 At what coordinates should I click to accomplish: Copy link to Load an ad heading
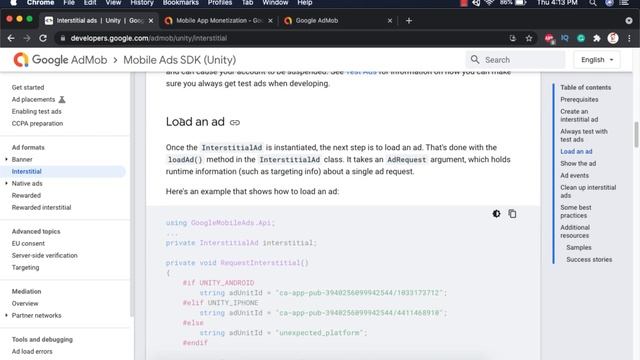[235, 122]
